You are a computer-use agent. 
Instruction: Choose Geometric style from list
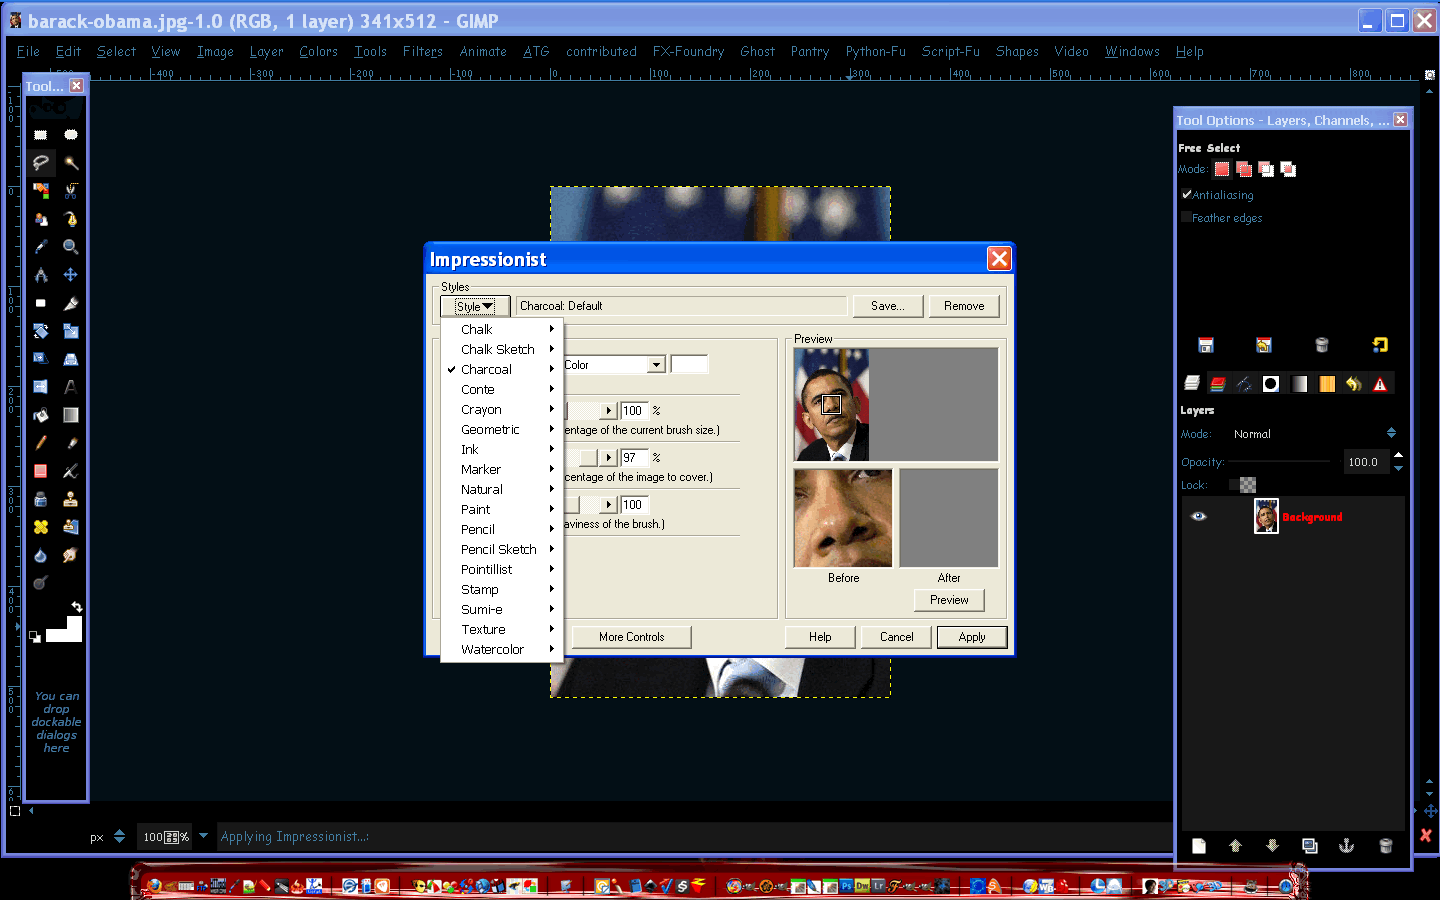tap(502, 429)
